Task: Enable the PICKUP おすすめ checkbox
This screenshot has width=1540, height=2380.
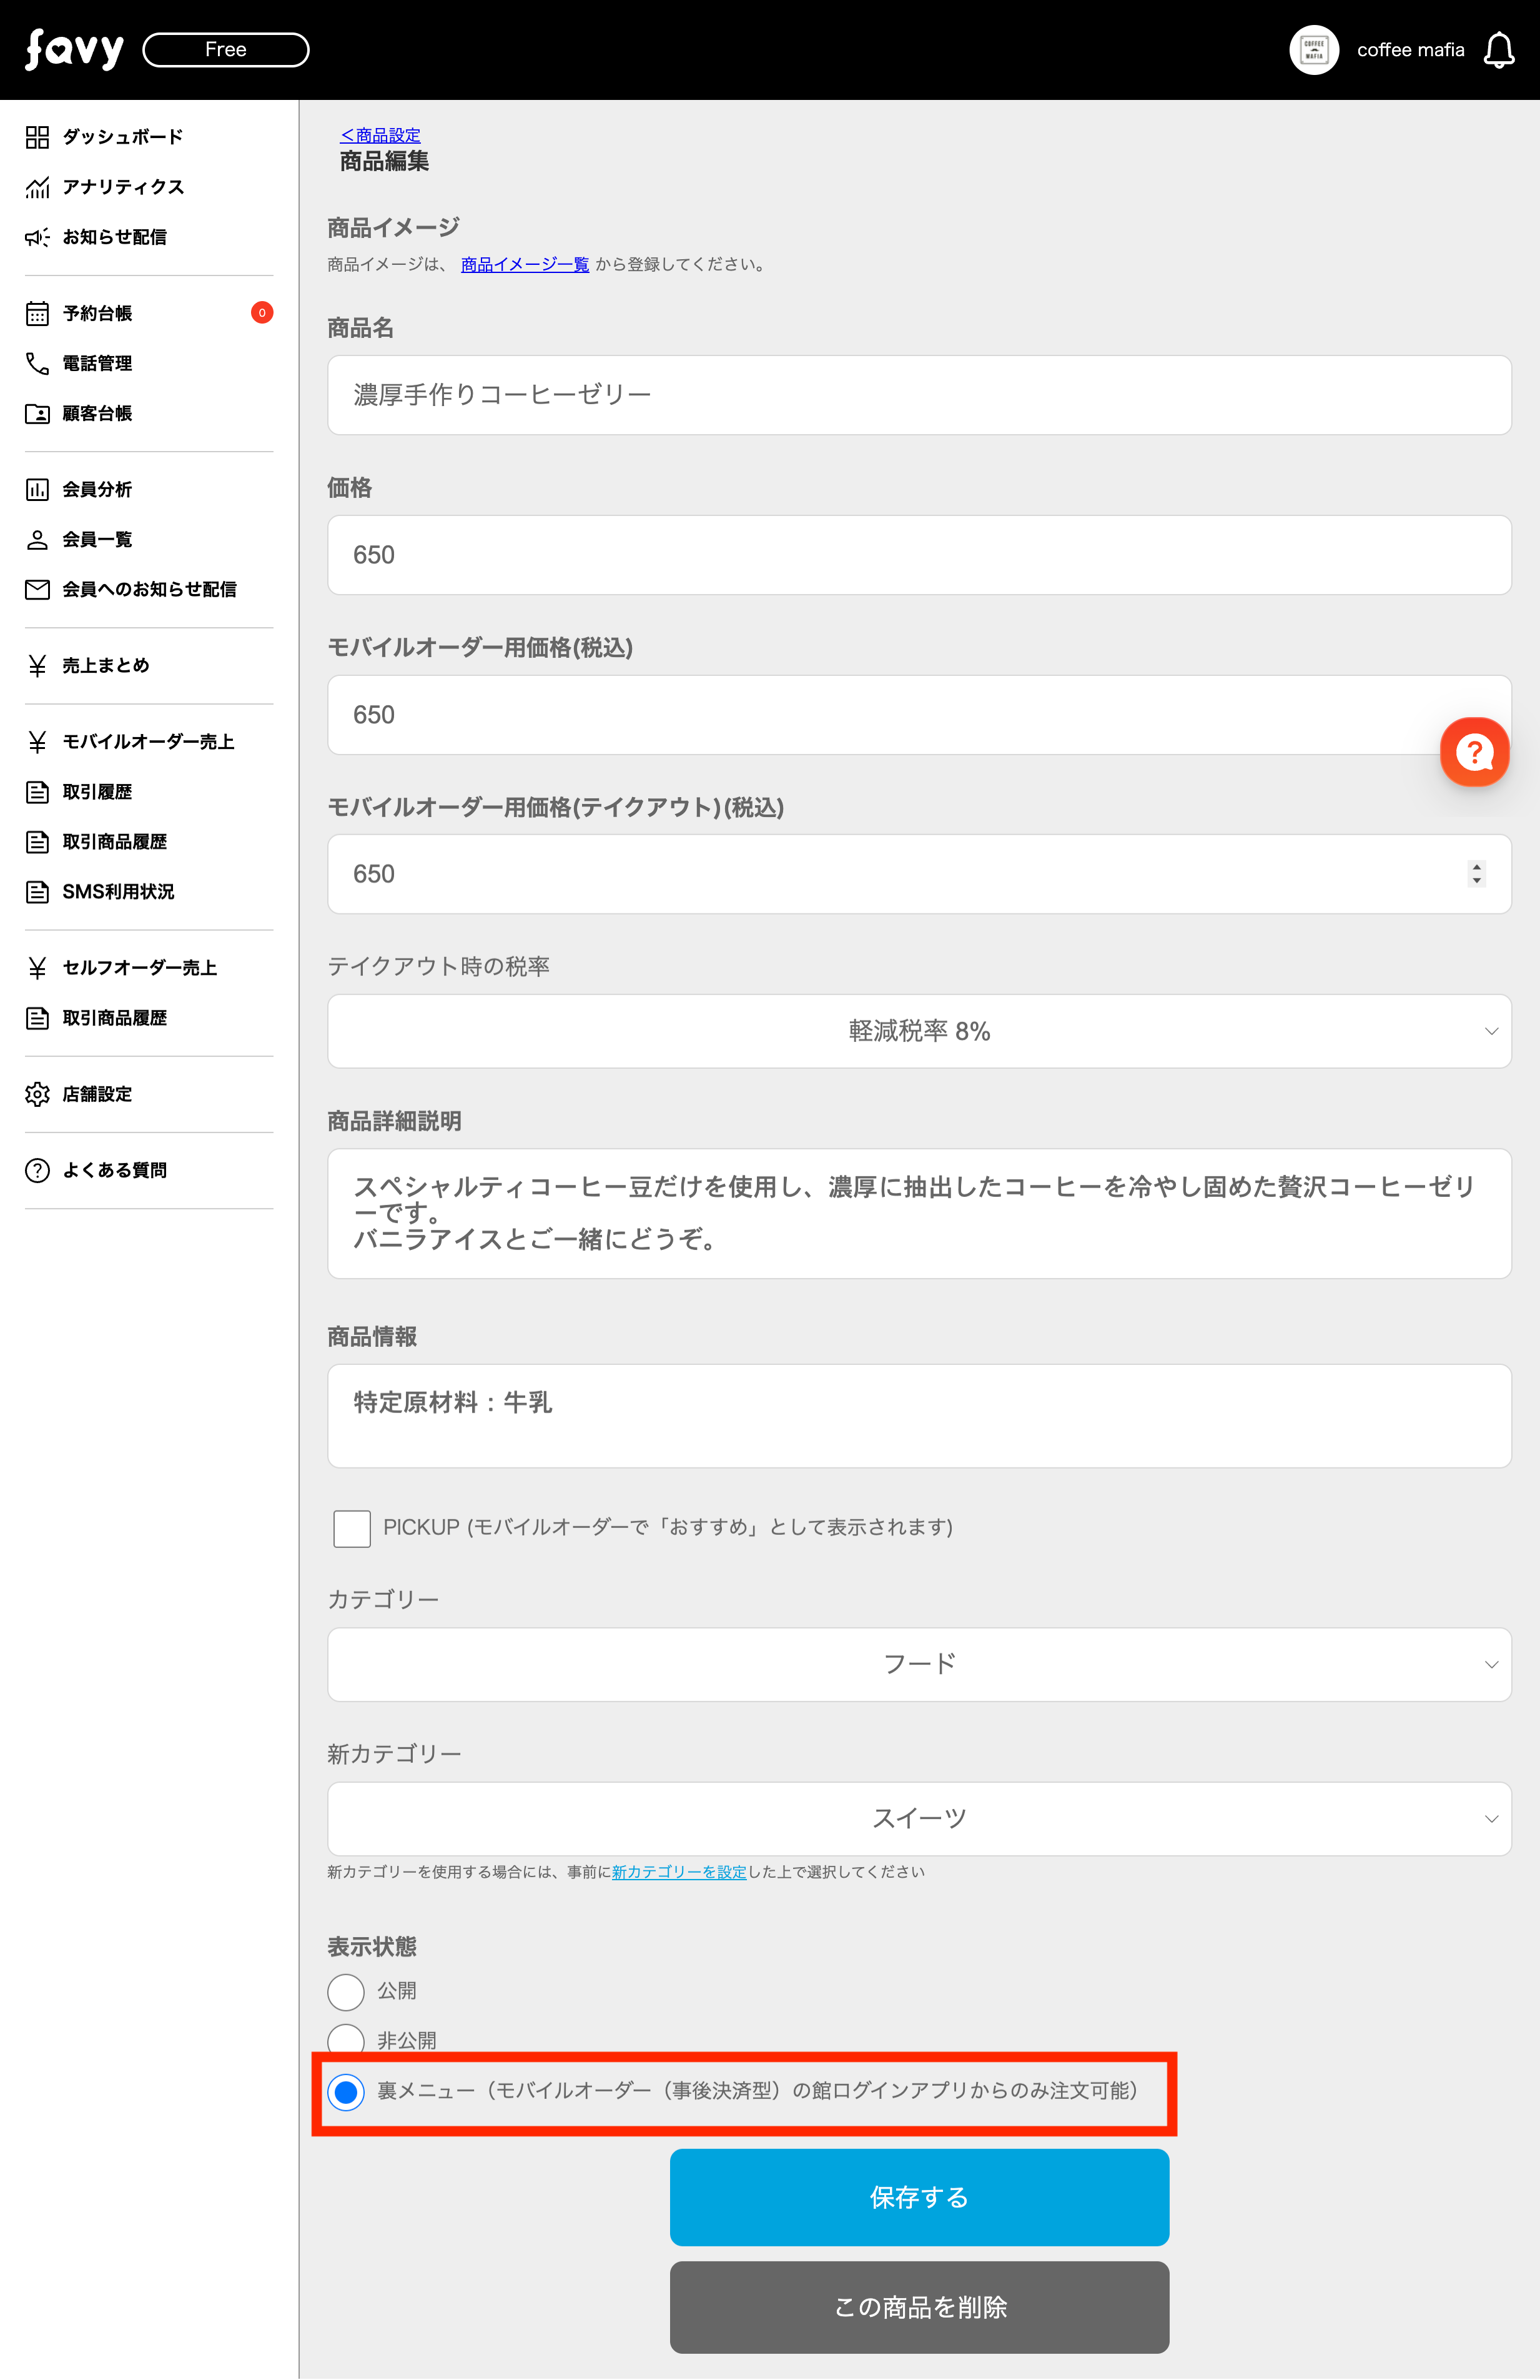Action: point(351,1528)
